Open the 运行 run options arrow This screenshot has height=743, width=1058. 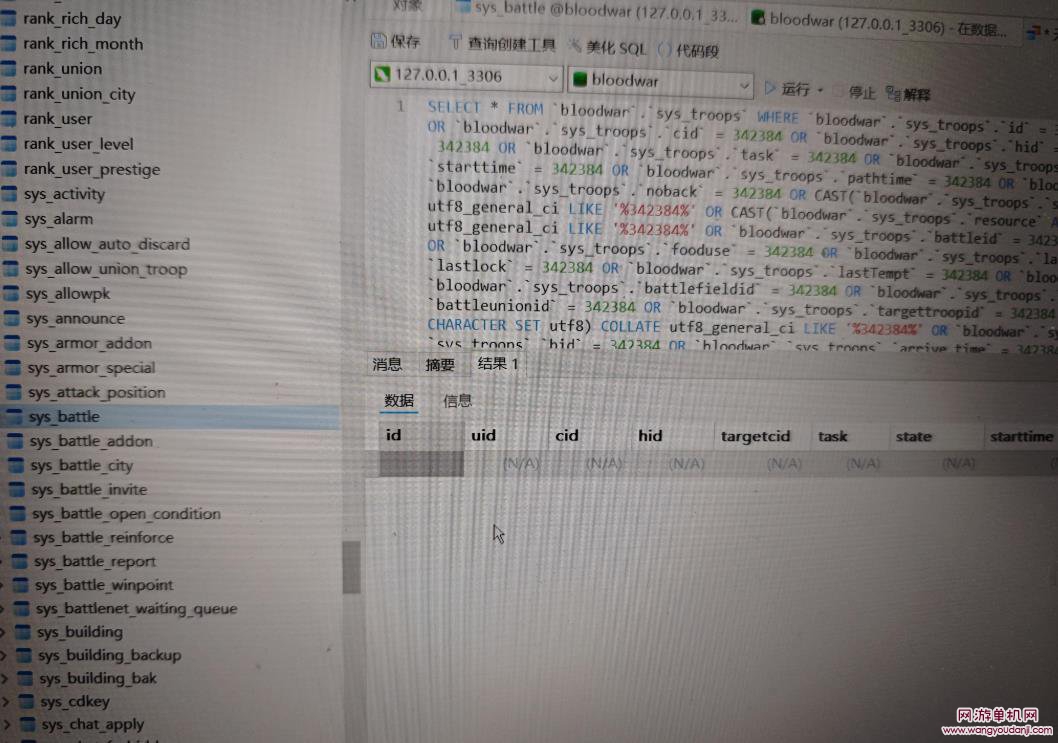820,91
